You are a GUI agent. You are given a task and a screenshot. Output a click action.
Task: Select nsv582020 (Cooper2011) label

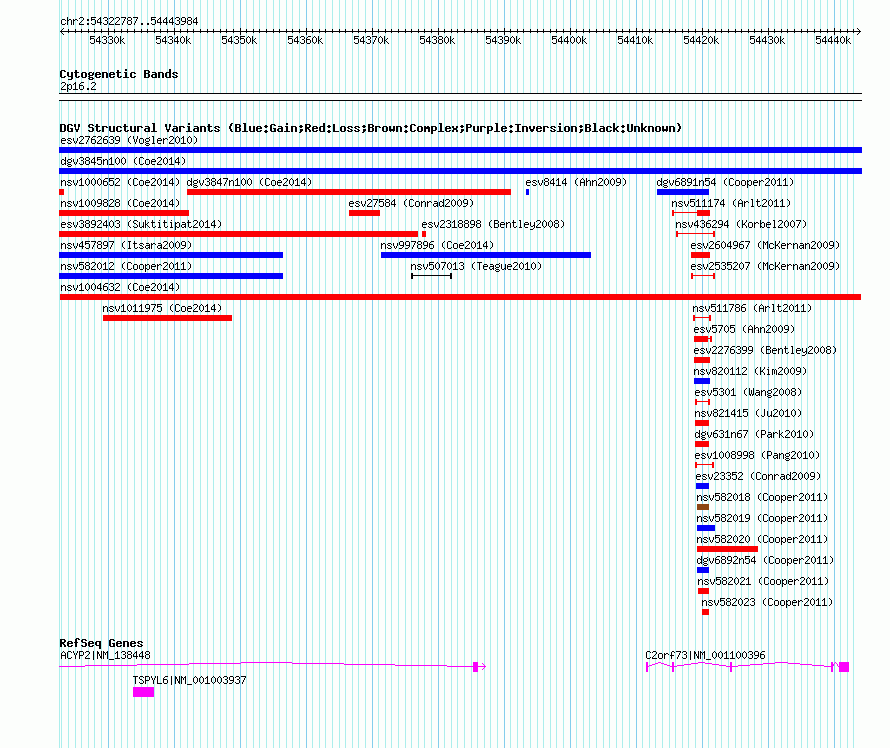pos(762,539)
